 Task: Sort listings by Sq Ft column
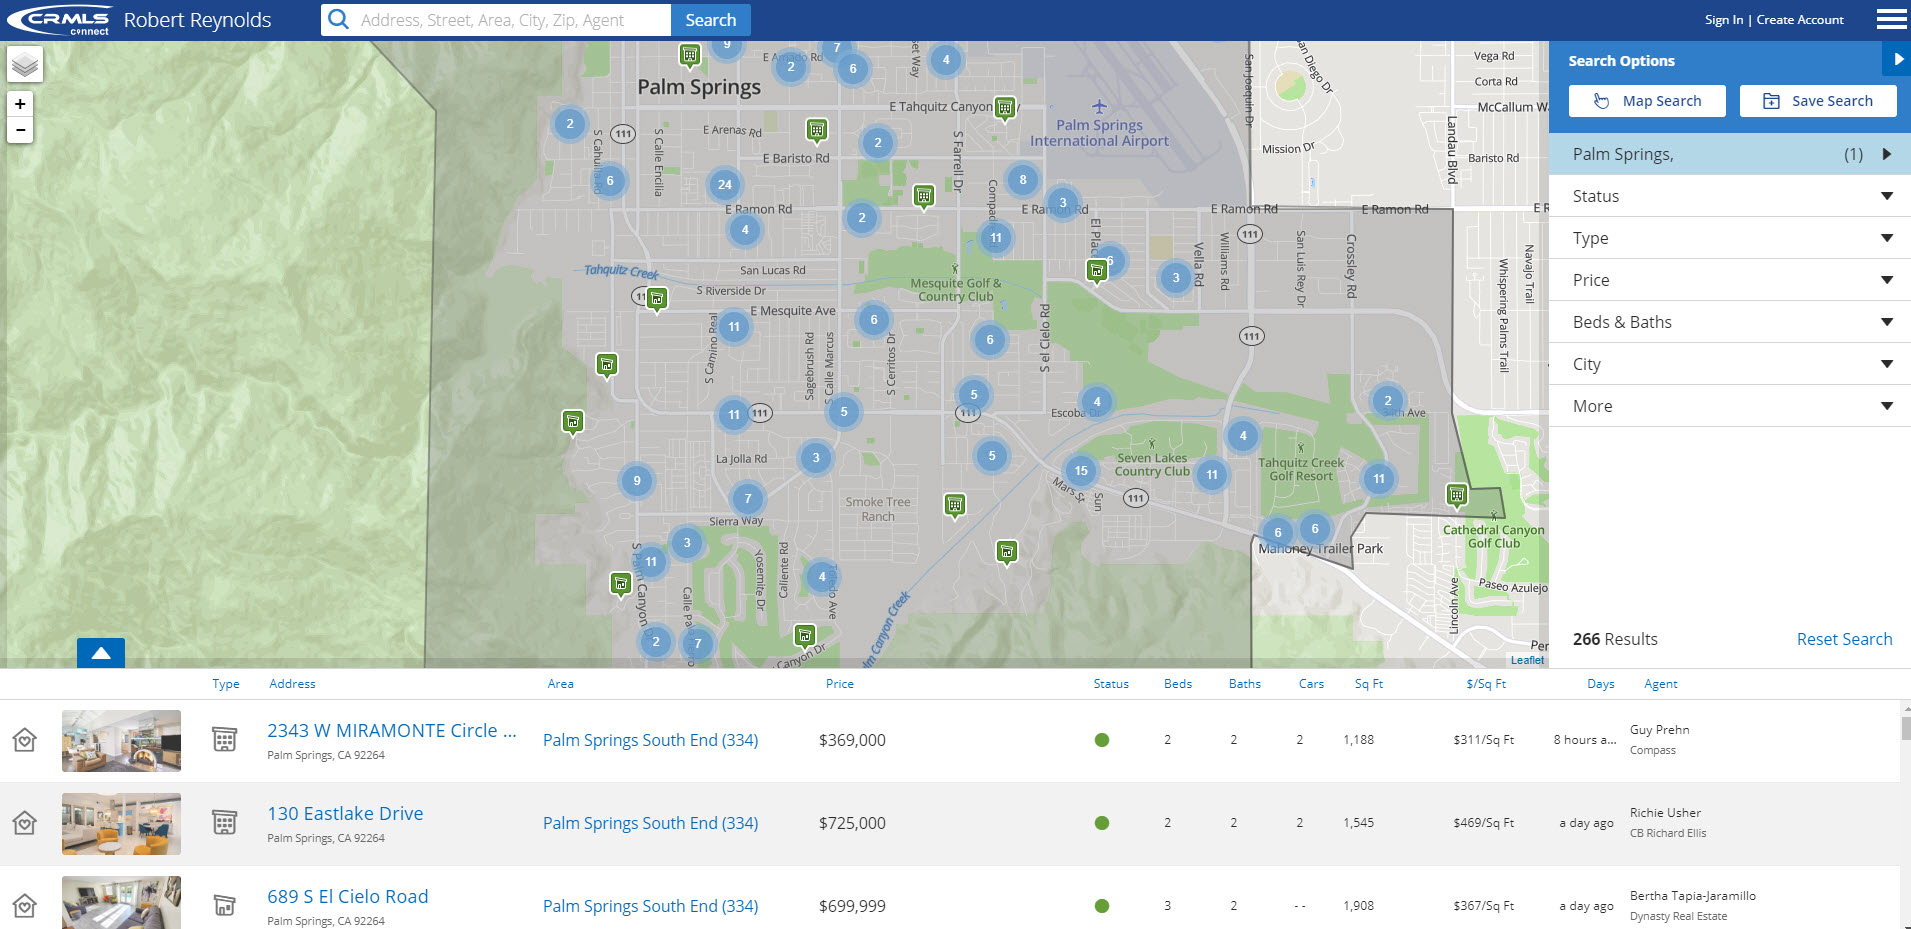tap(1368, 684)
